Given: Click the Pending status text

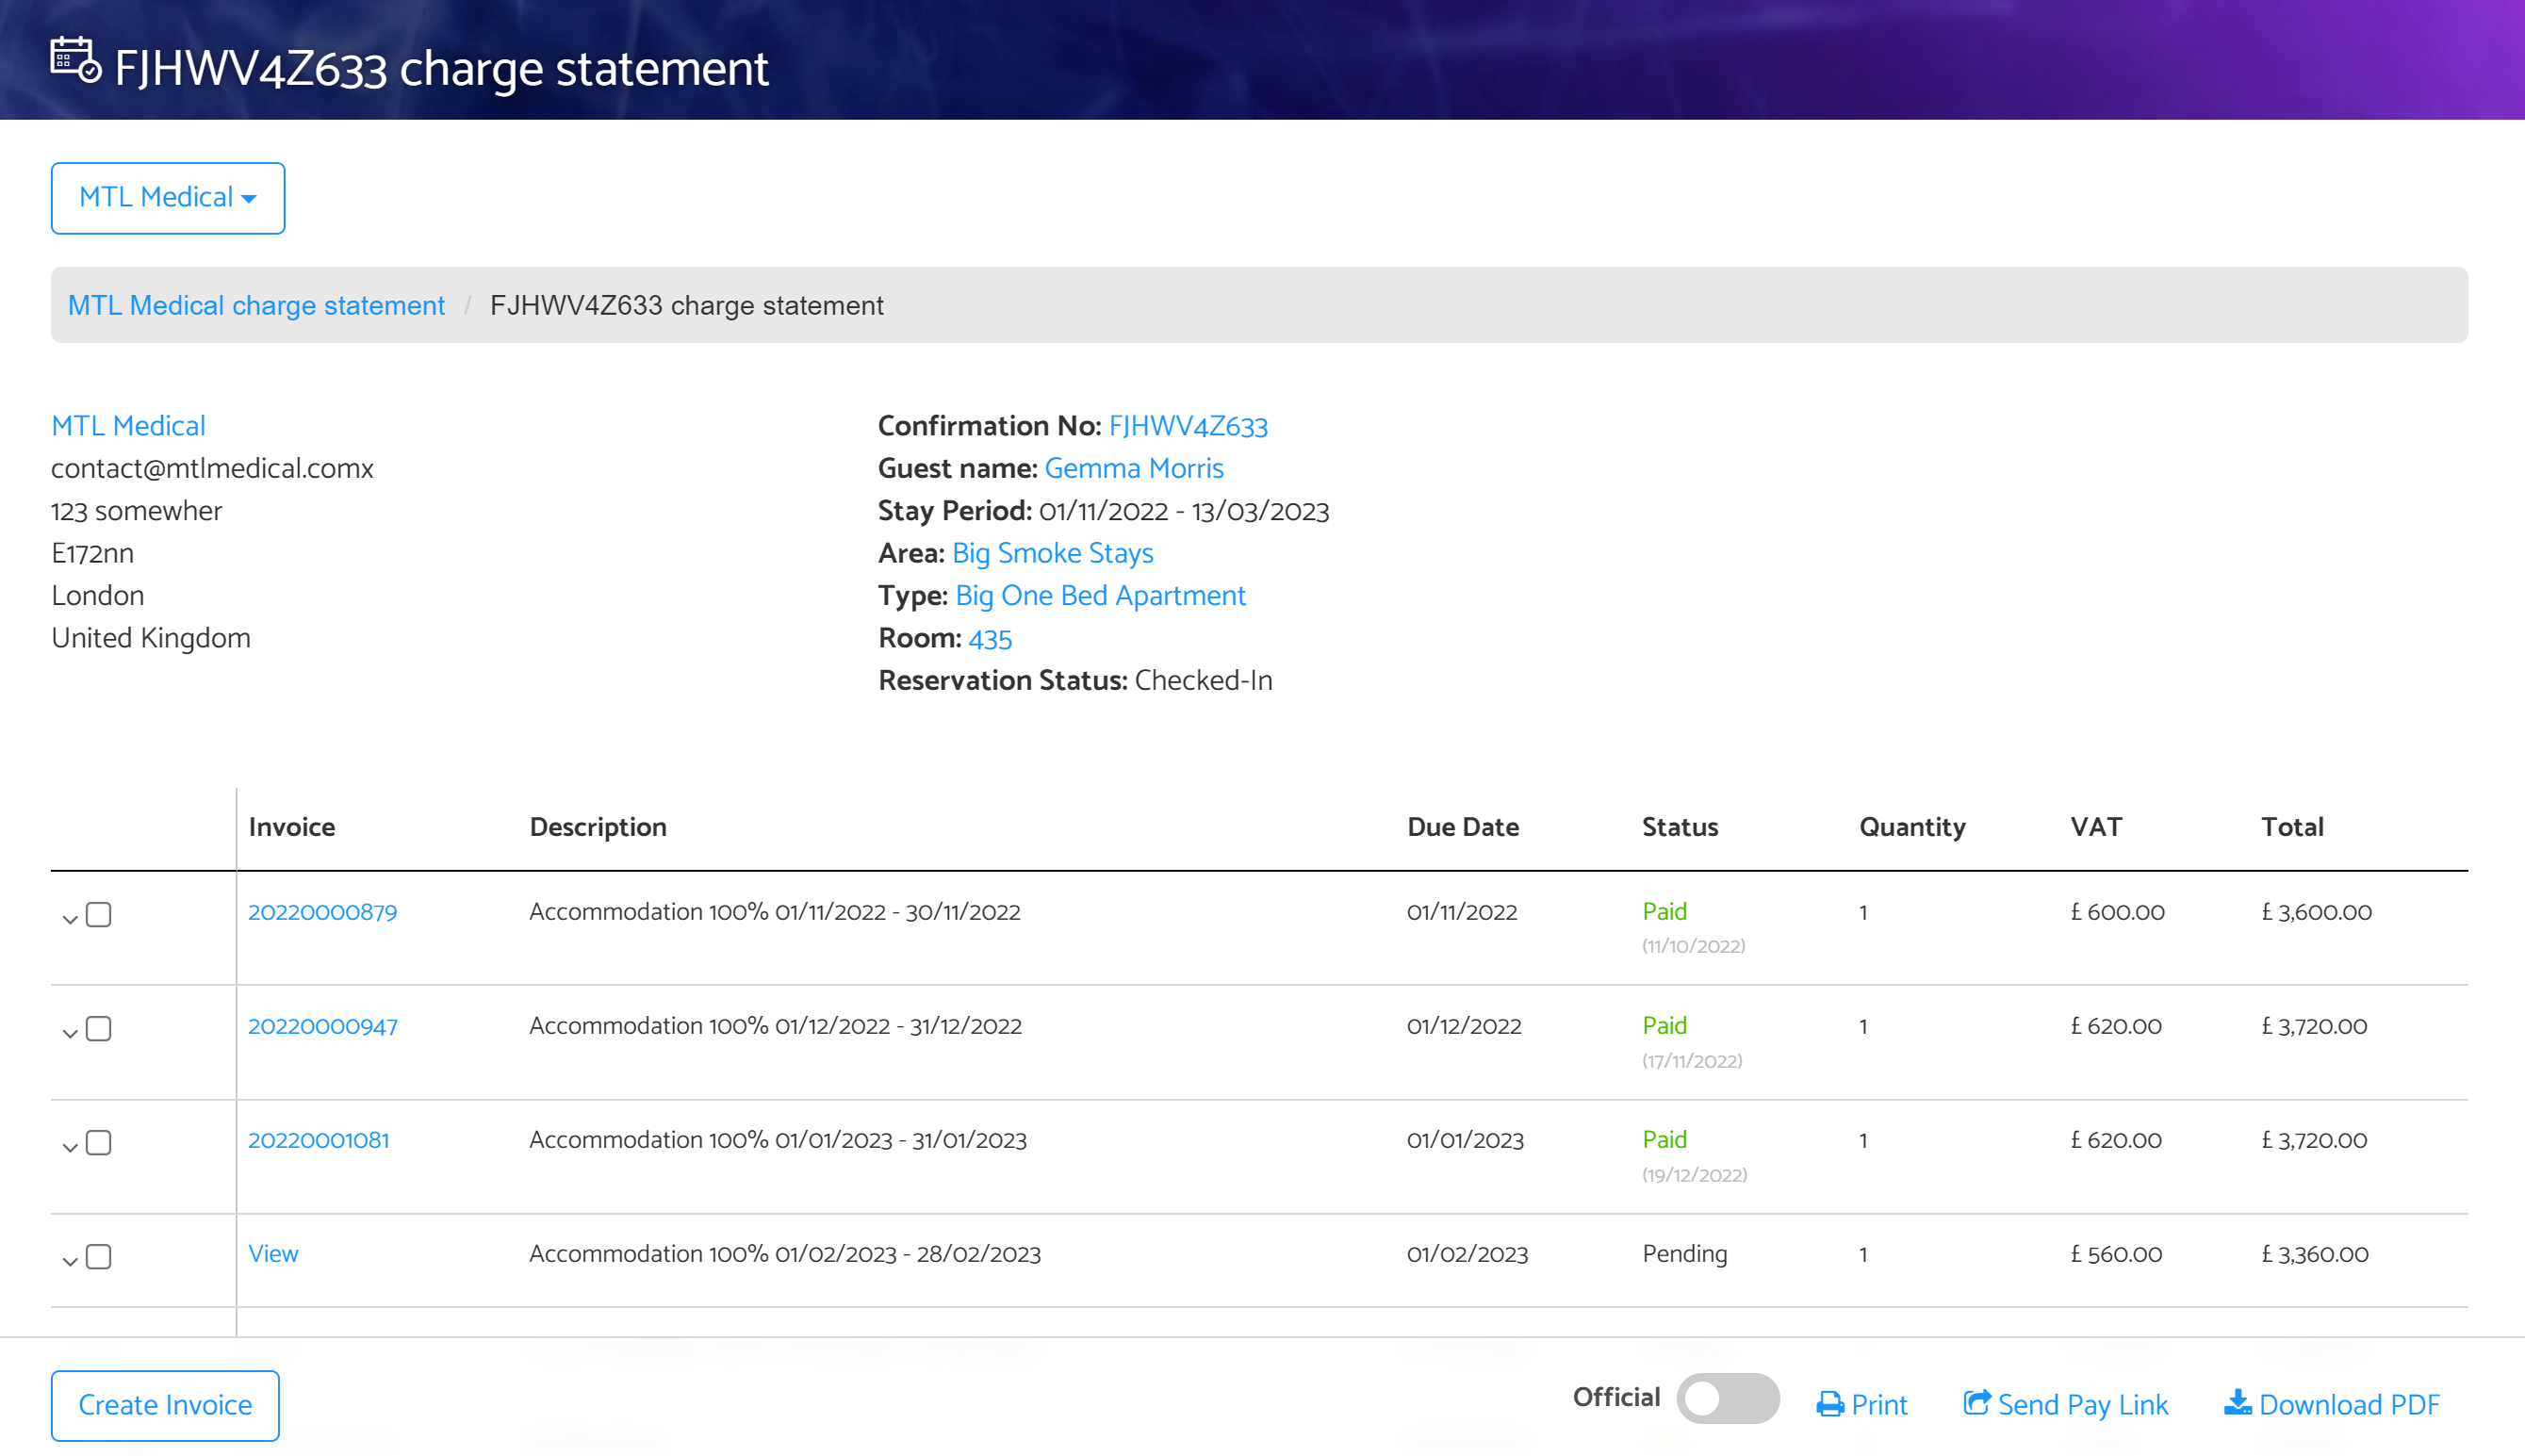Looking at the screenshot, I should [1685, 1254].
